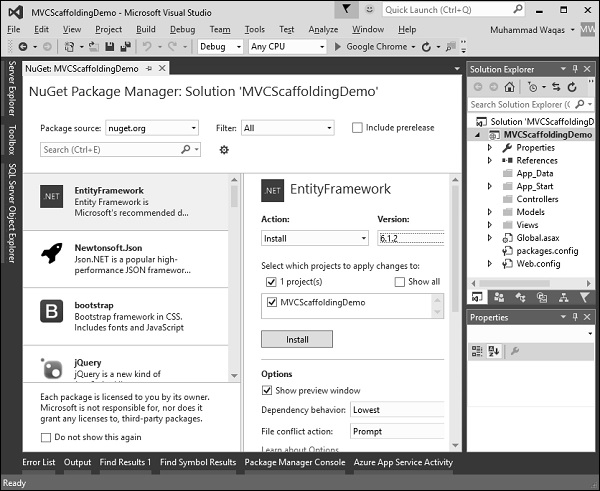Screen dimensions: 600x491
Task: Click the Undo toolbar icon
Action: [147, 47]
